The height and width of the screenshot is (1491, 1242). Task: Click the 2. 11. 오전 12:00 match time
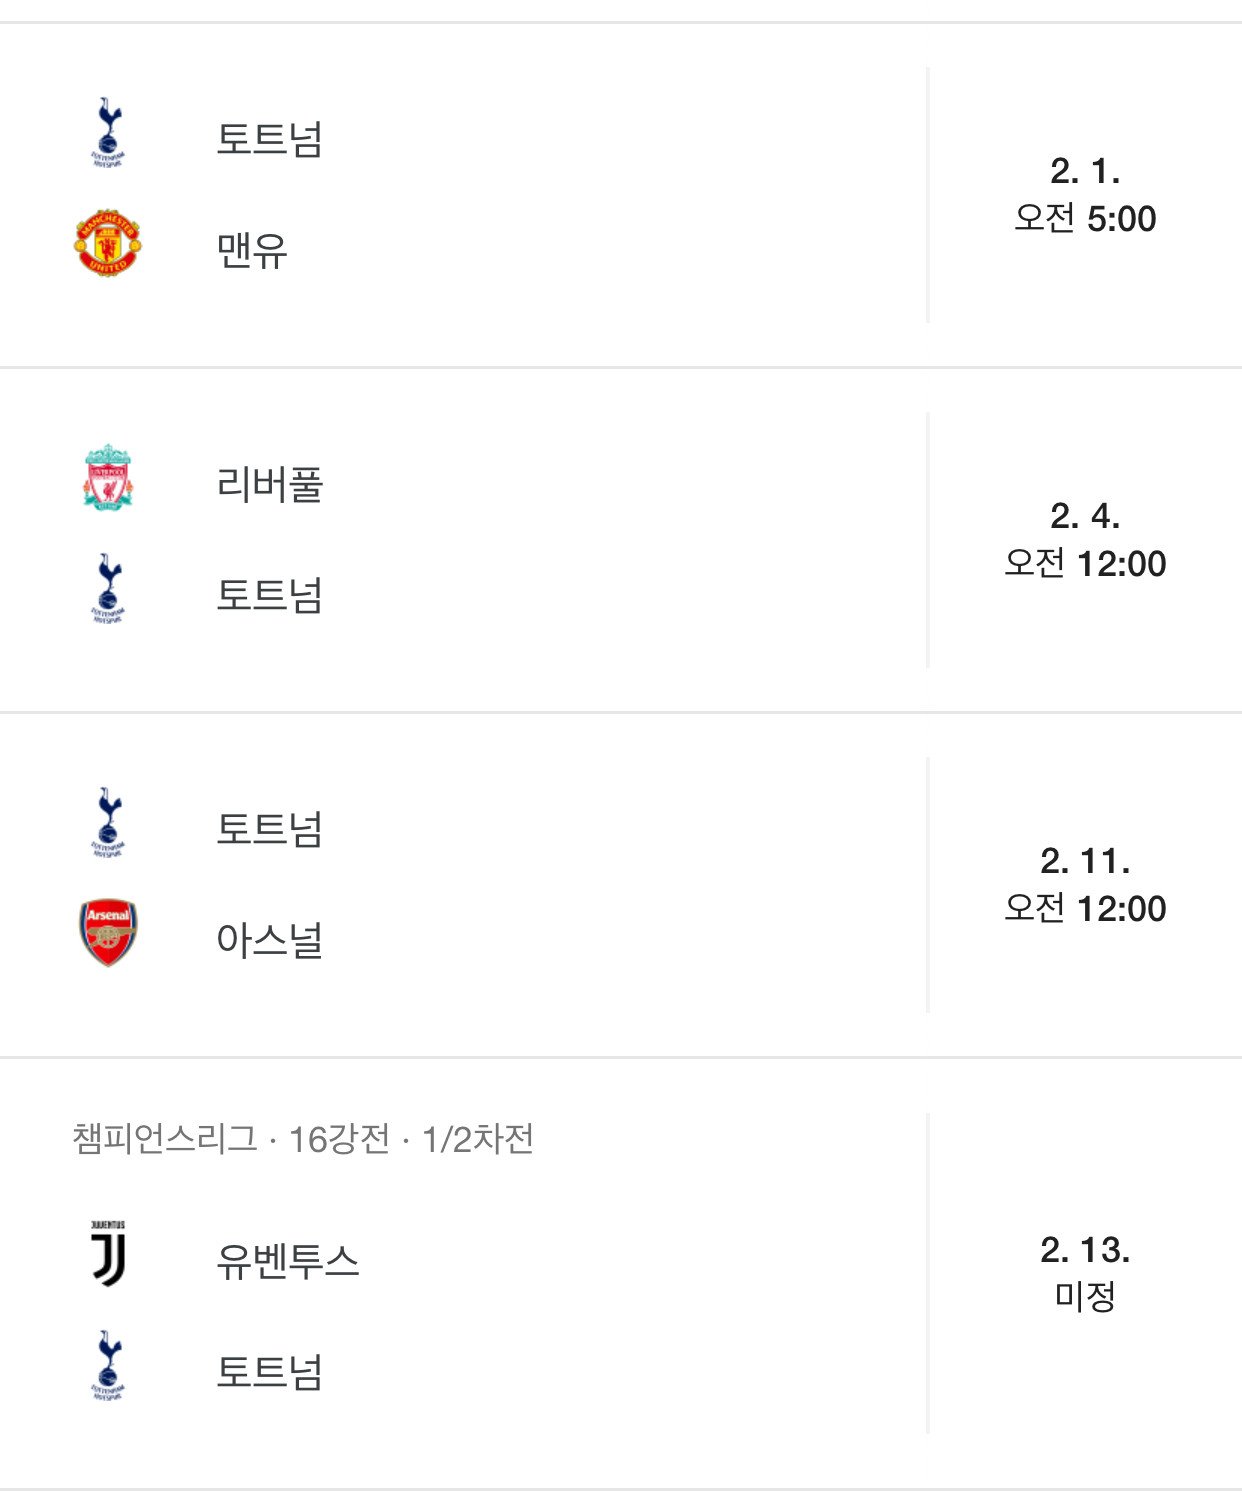(1085, 885)
